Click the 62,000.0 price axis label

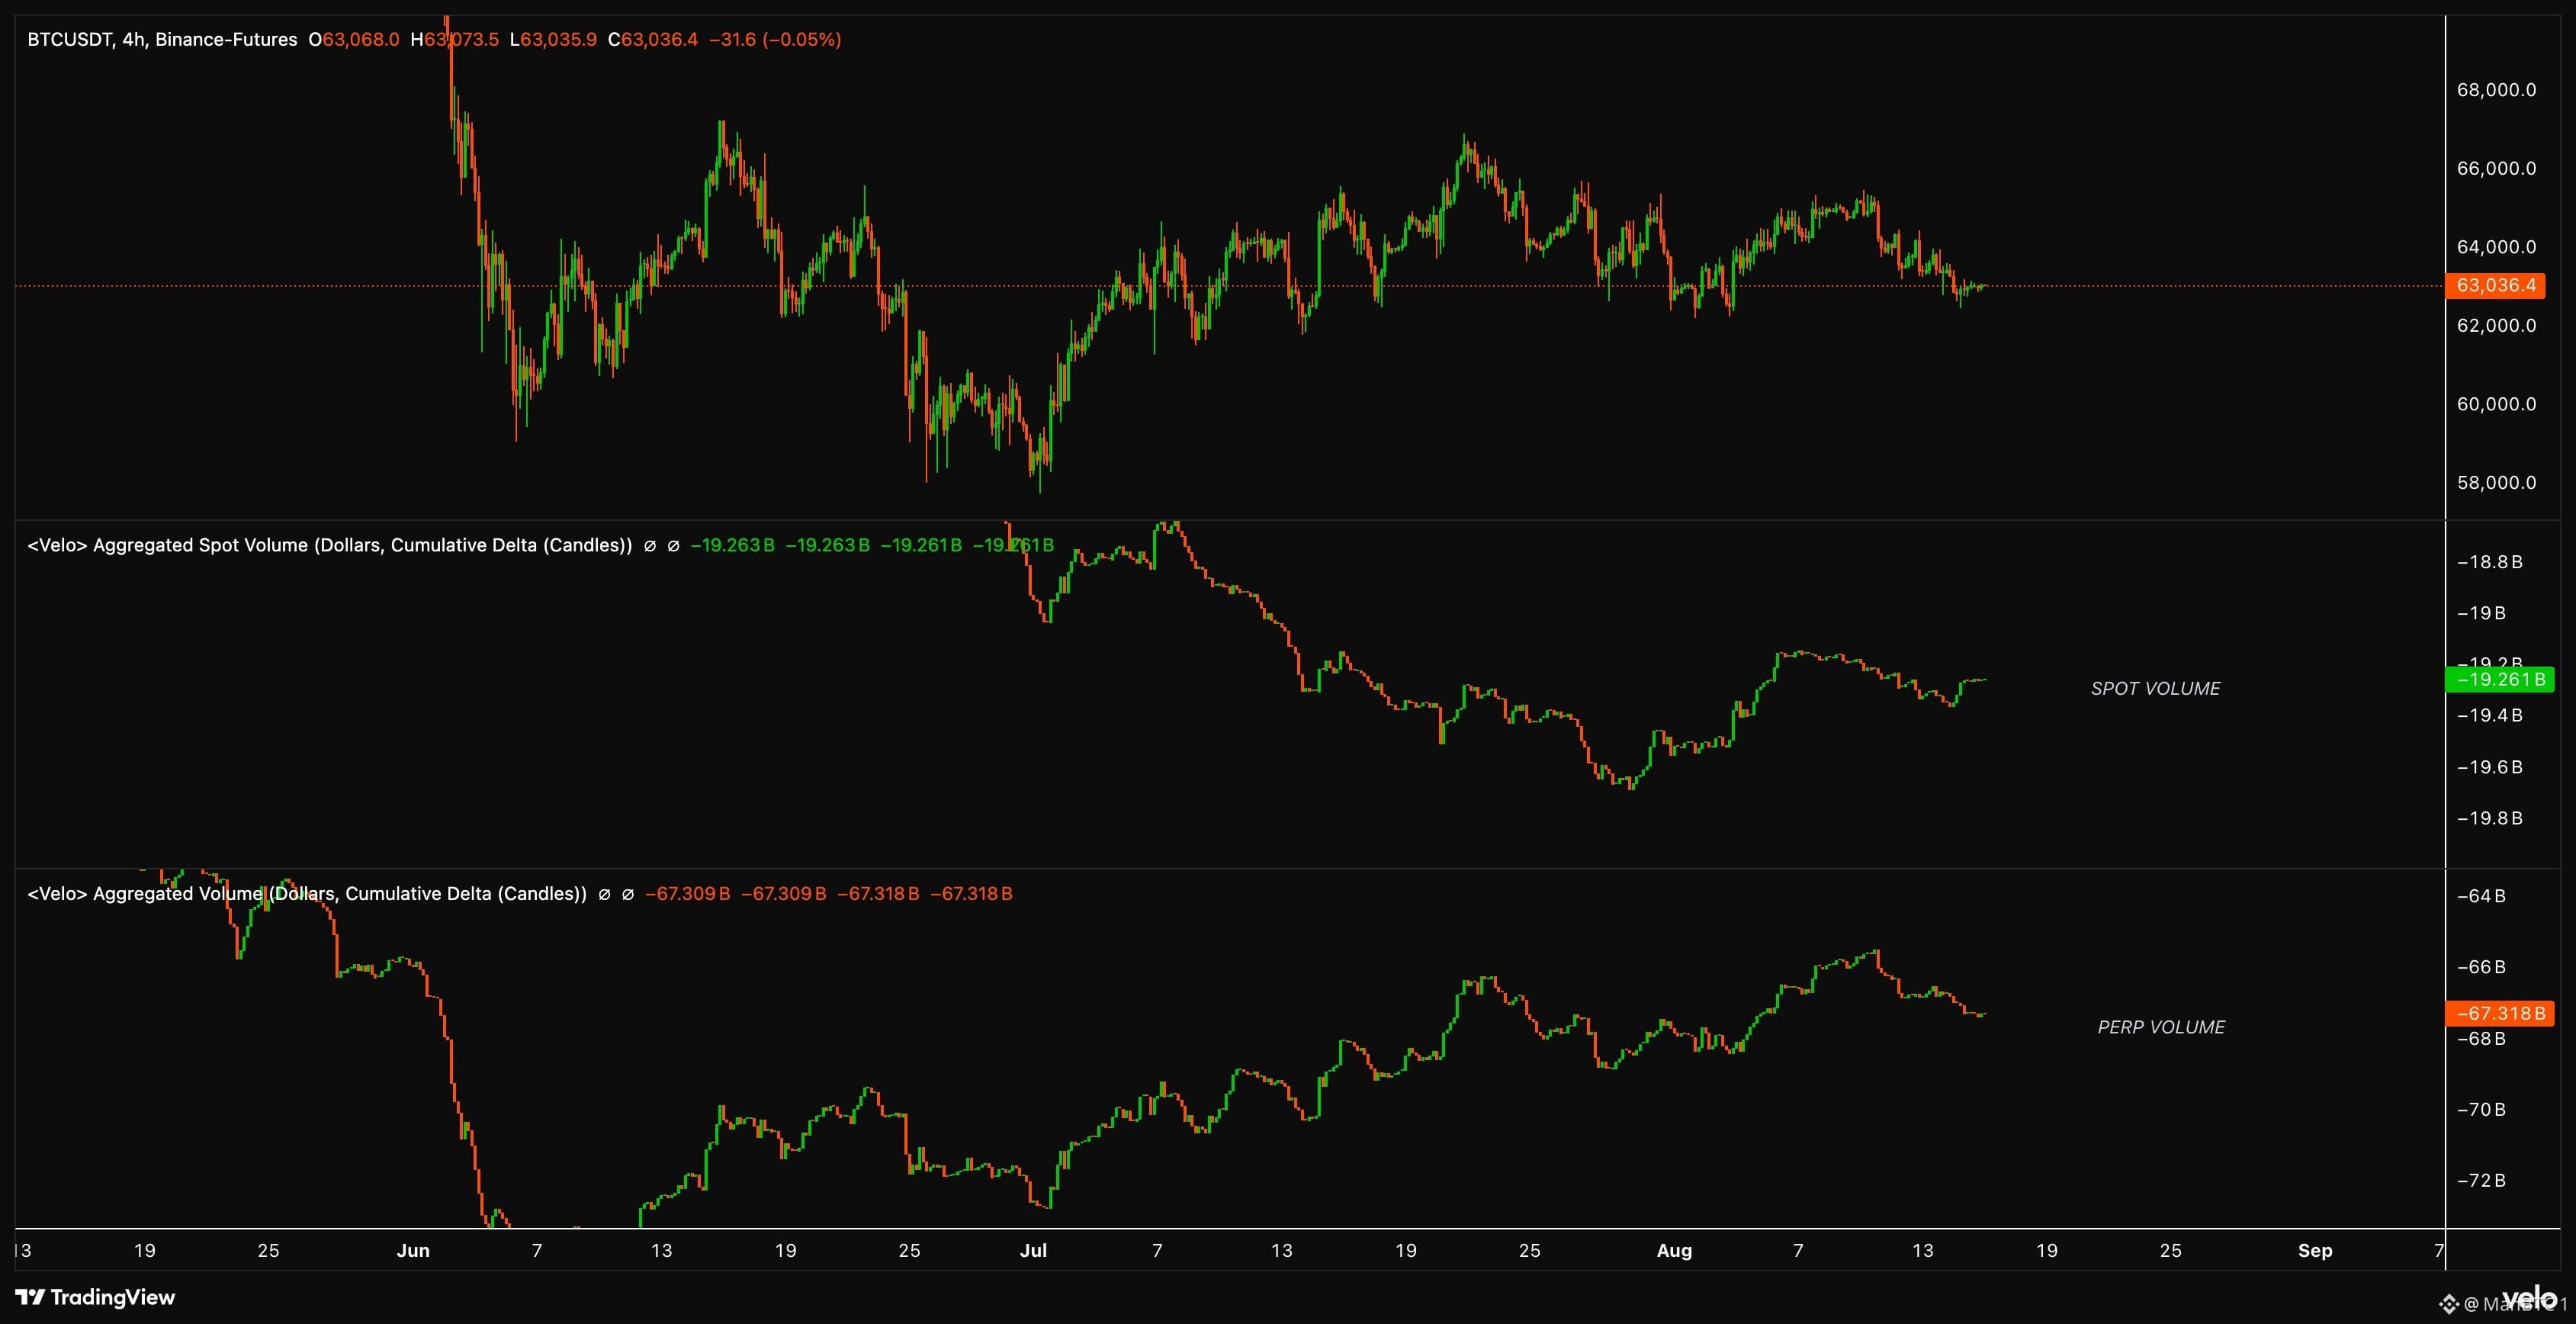tap(2496, 325)
